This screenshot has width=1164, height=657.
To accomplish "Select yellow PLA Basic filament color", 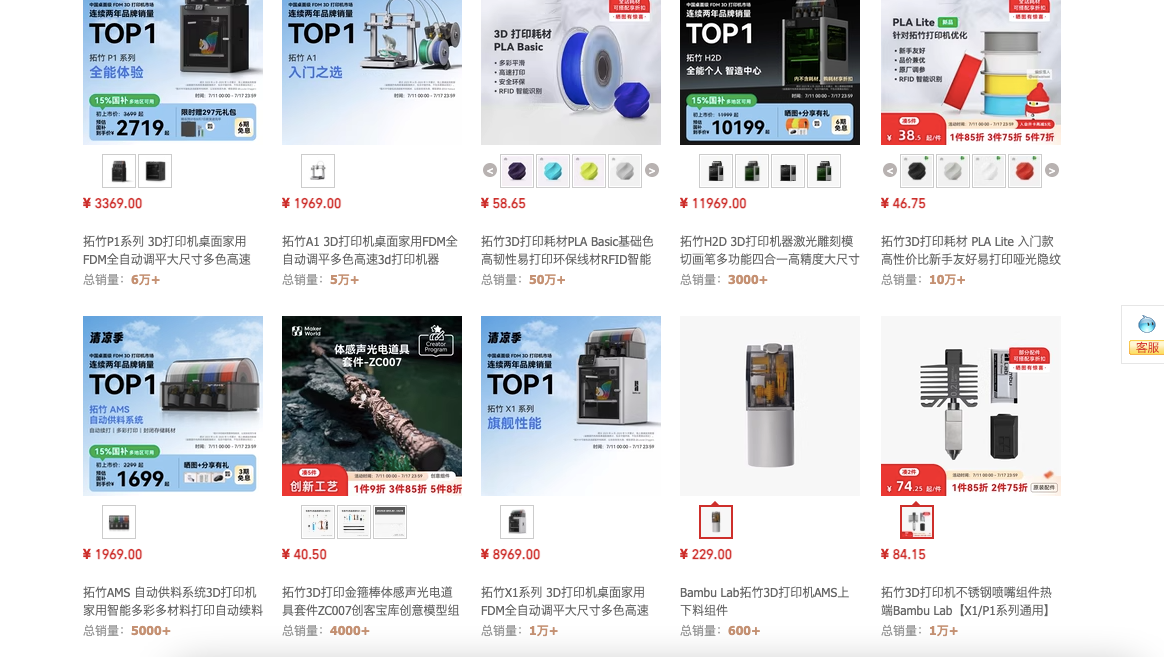I will tap(589, 171).
